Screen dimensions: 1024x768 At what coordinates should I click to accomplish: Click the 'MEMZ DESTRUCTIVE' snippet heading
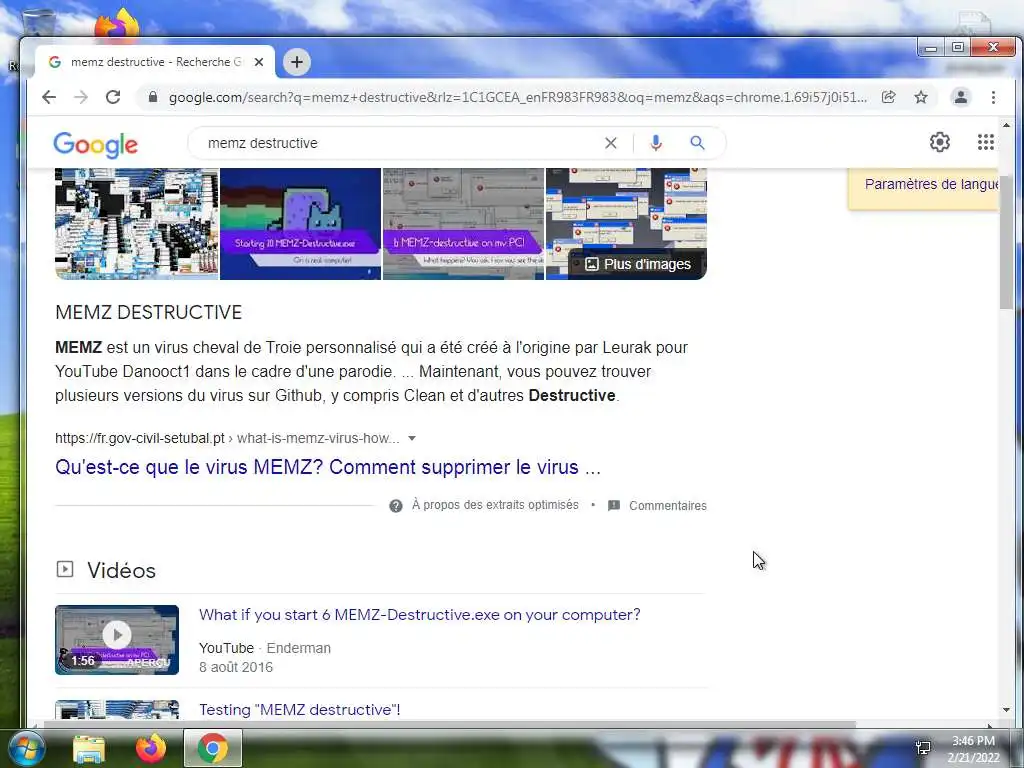[x=148, y=312]
